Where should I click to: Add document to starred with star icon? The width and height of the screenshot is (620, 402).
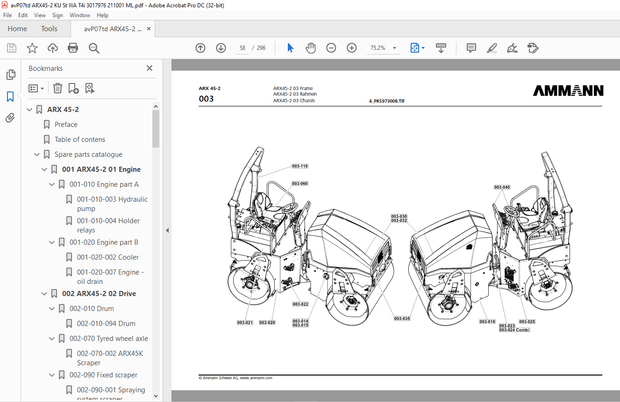(x=32, y=48)
